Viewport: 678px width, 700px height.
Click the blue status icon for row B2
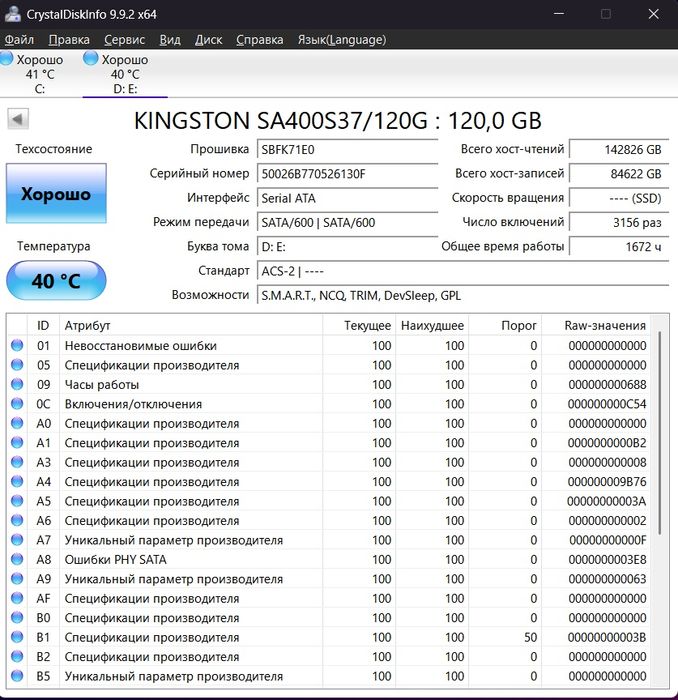pyautogui.click(x=17, y=656)
